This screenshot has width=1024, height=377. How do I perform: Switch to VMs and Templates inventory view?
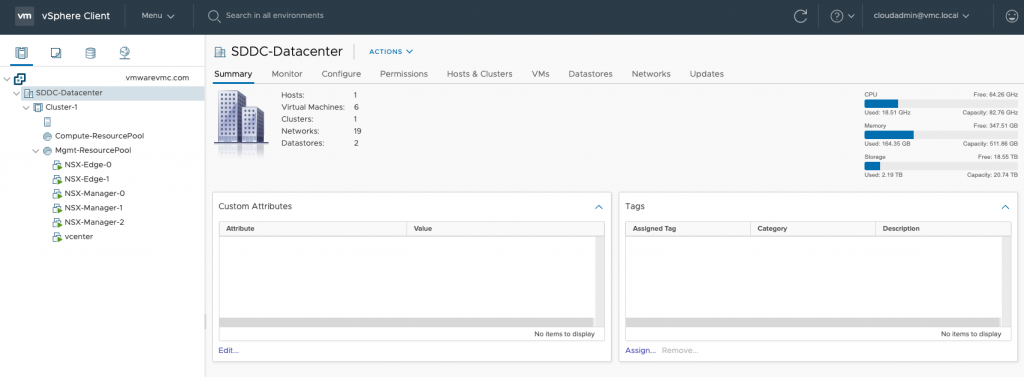click(56, 53)
